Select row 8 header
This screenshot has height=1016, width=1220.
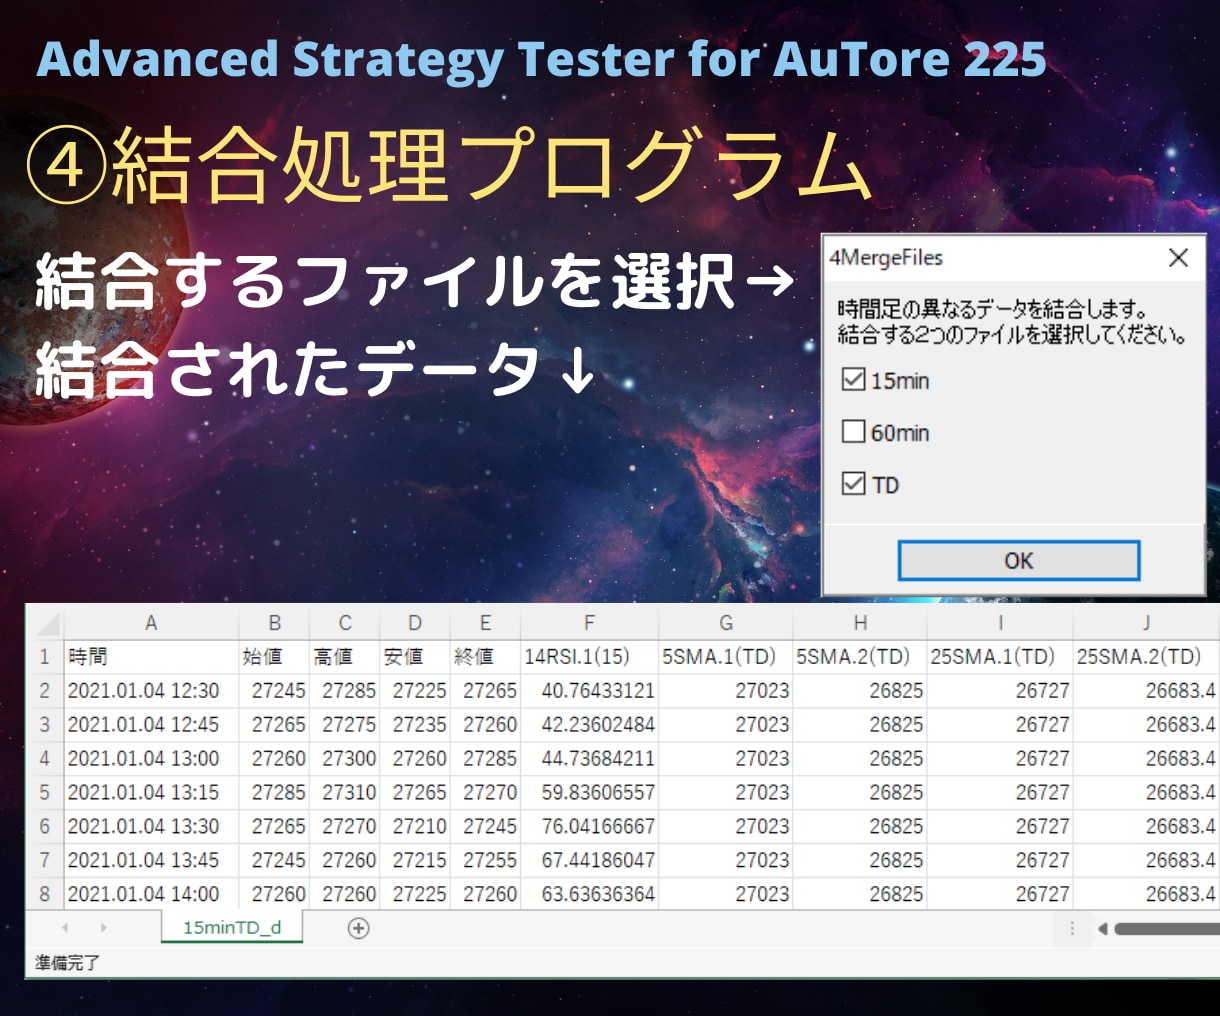[x=45, y=894]
